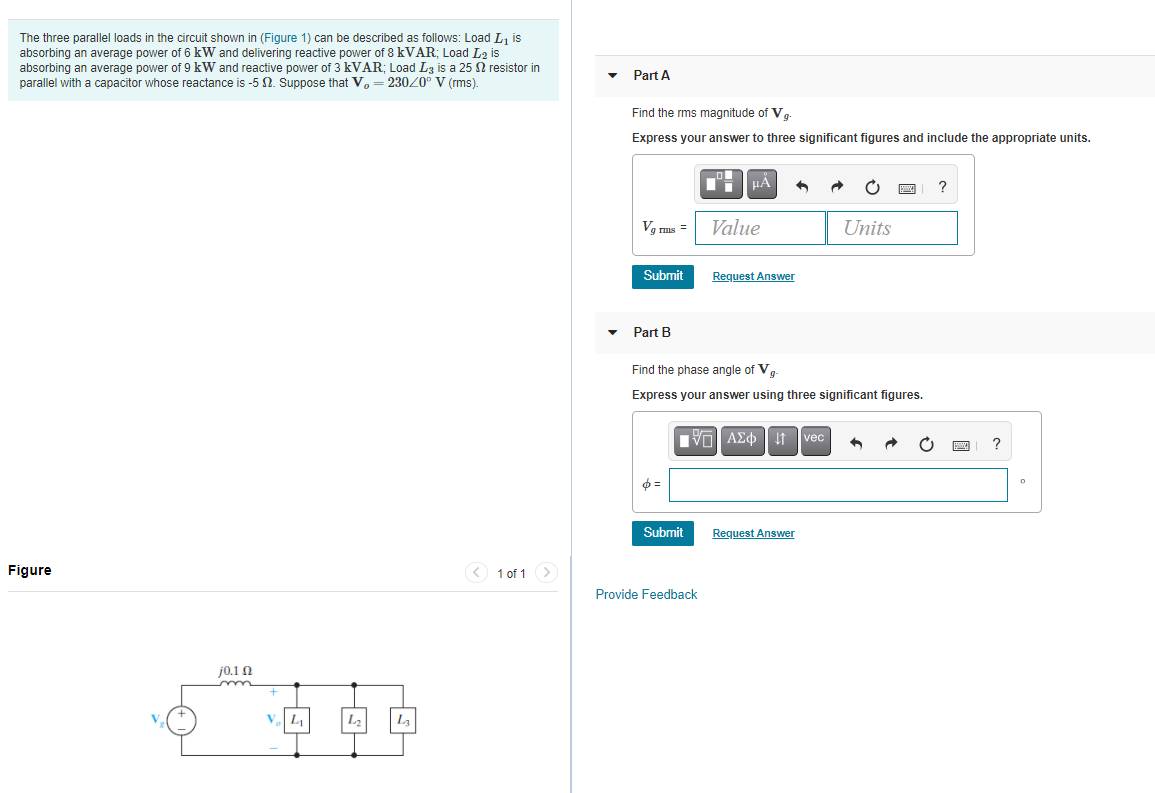
Task: Click the next figure arrow
Action: pyautogui.click(x=546, y=573)
